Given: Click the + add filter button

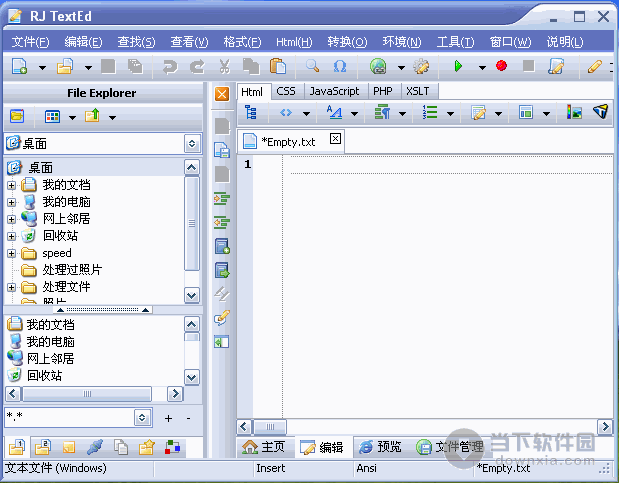Looking at the screenshot, I should [168, 418].
